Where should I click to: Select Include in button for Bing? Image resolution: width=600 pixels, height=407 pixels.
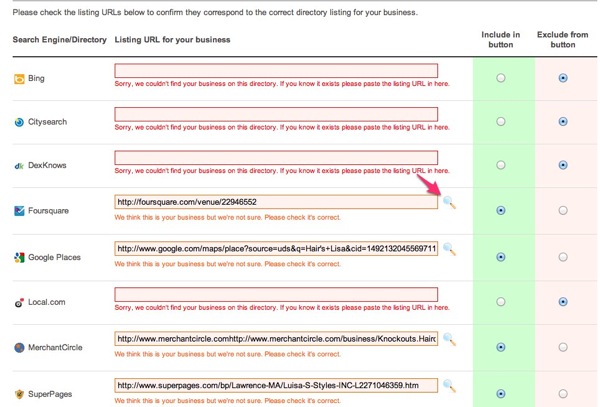501,78
